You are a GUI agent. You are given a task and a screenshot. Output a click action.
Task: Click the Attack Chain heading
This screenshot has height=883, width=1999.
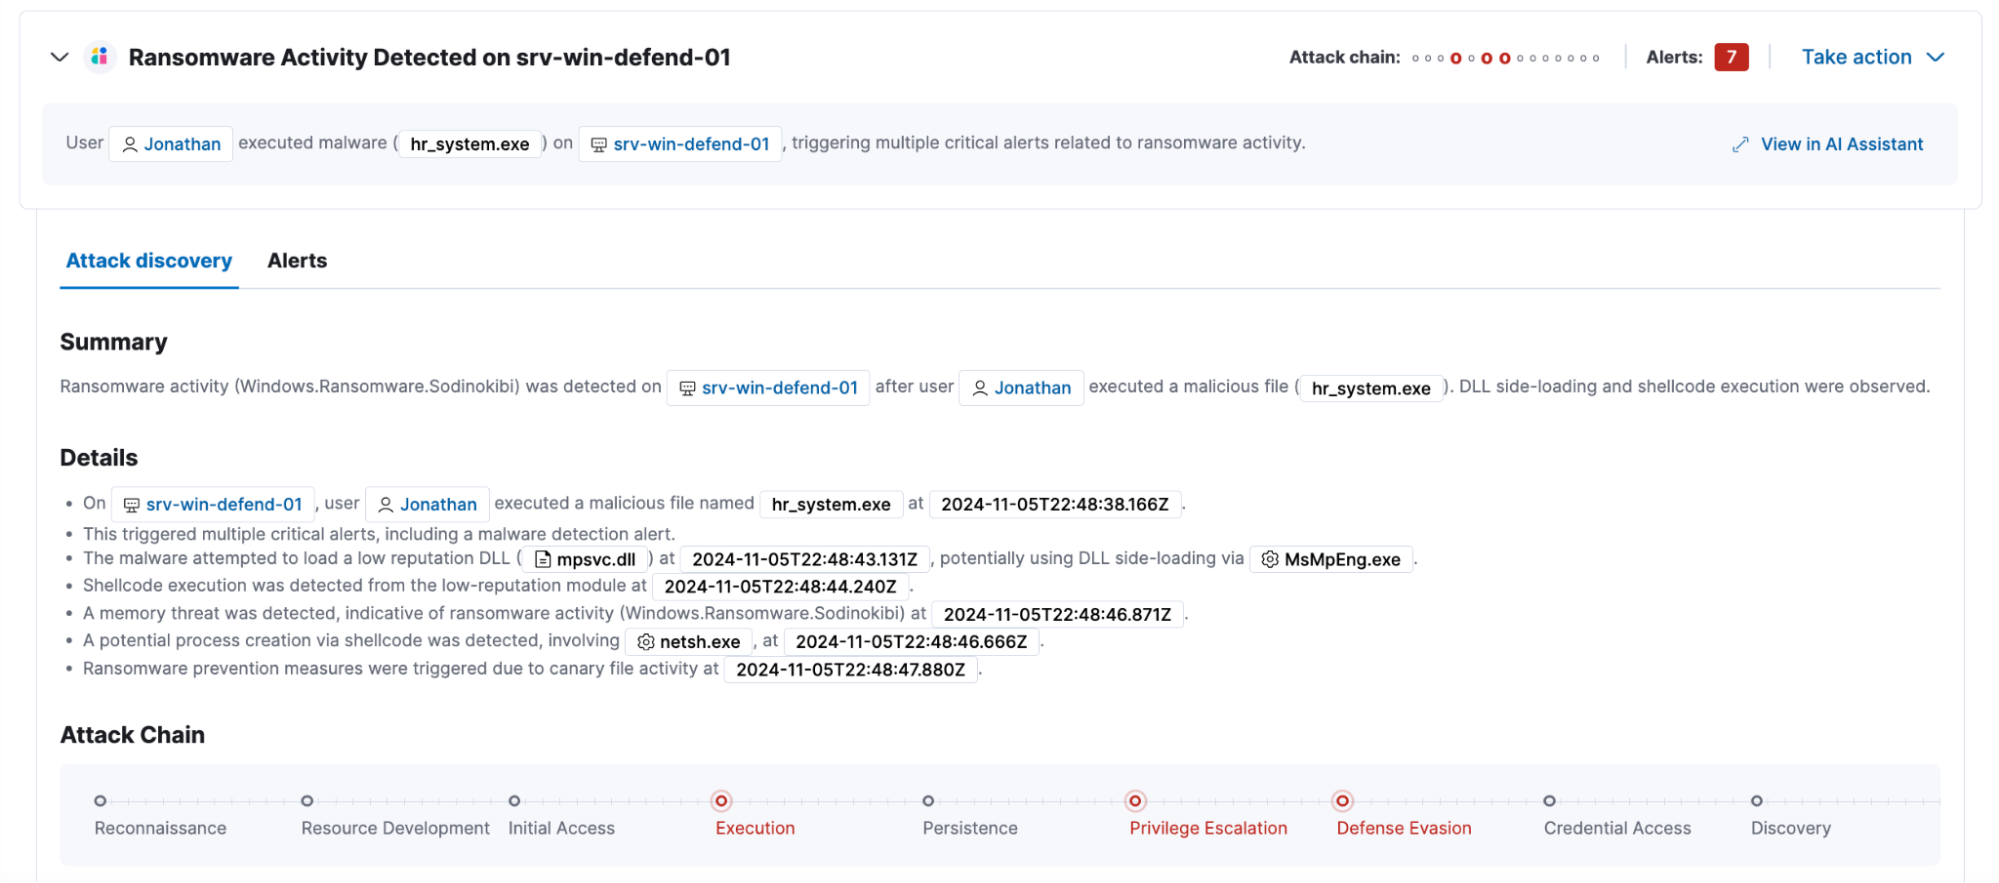132,735
